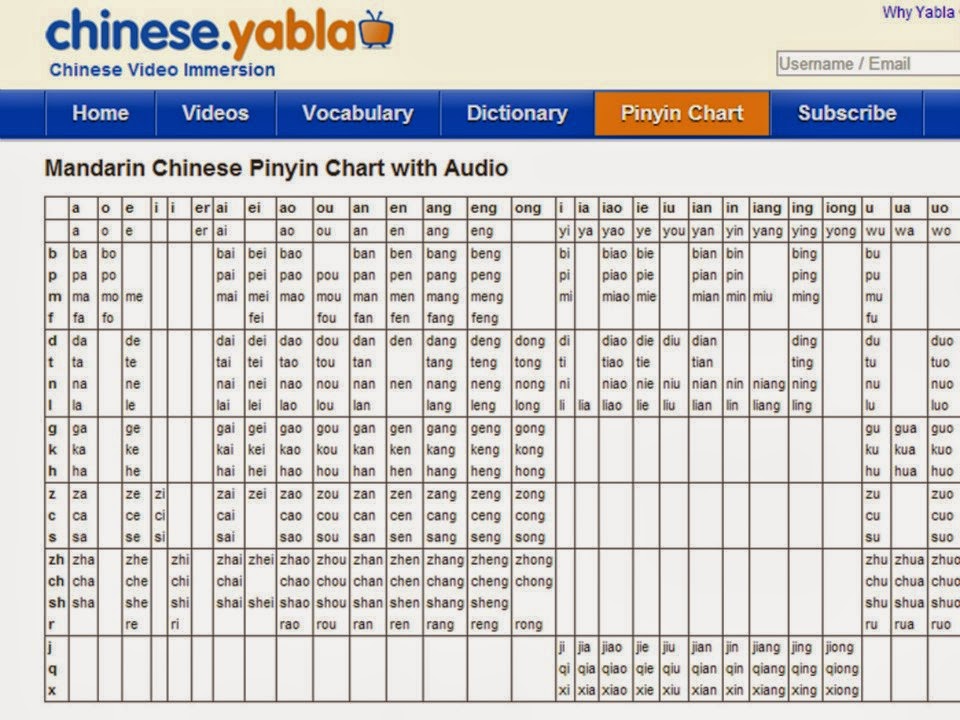
Task: Select the Home tab
Action: point(99,113)
